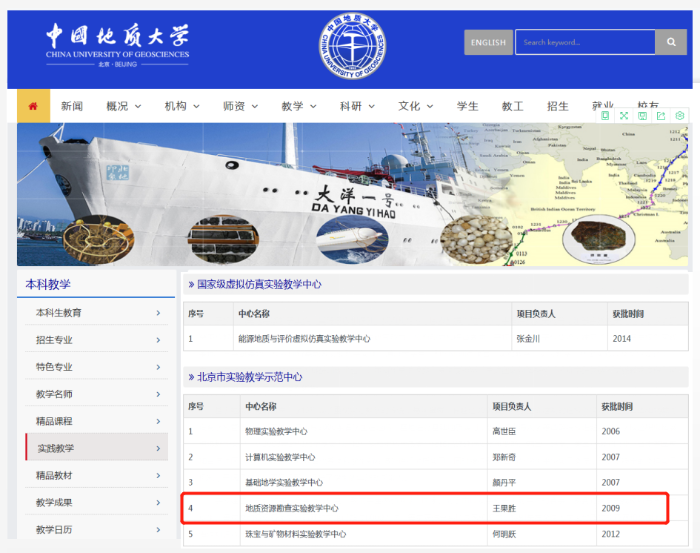The height and width of the screenshot is (553, 700).
Task: Click in the Search keyword input field
Action: (584, 42)
